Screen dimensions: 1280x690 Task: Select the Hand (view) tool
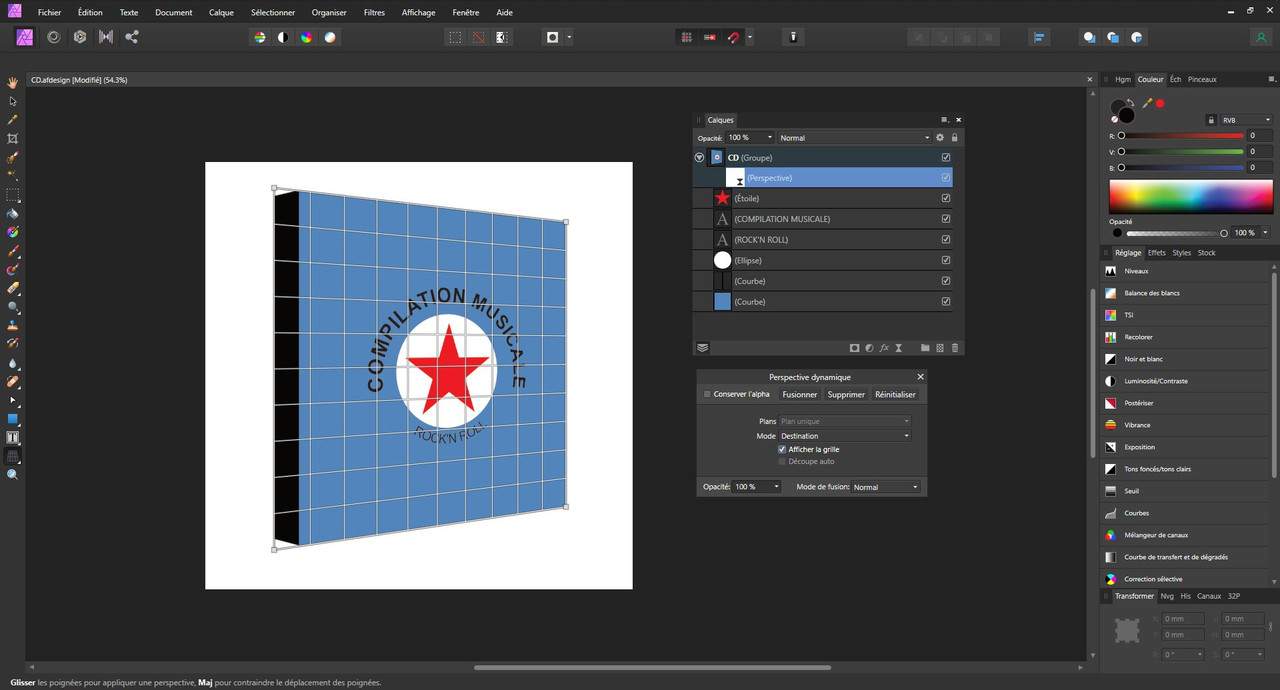13,83
